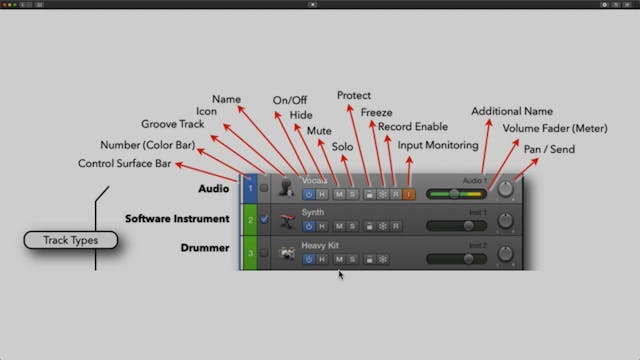The height and width of the screenshot is (360, 640).
Task: Click the Synth track volume fader
Action: point(456,226)
